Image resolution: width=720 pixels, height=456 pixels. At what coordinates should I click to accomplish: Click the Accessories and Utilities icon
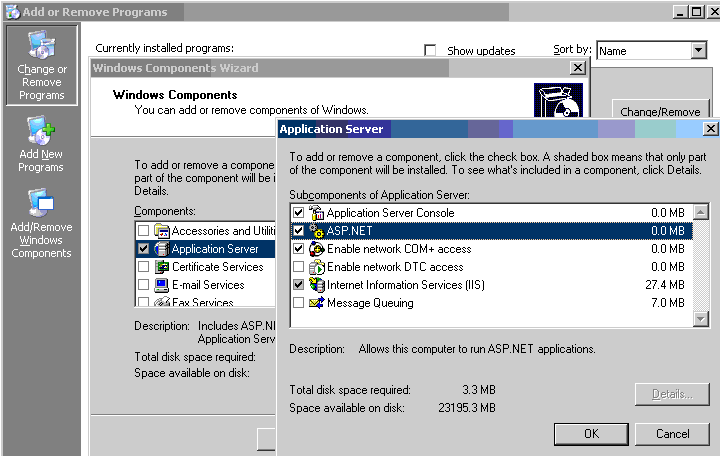click(x=162, y=231)
